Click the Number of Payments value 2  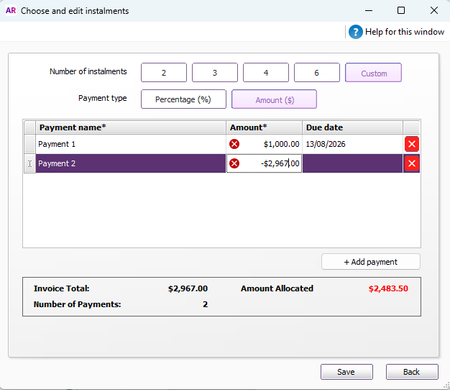(205, 304)
